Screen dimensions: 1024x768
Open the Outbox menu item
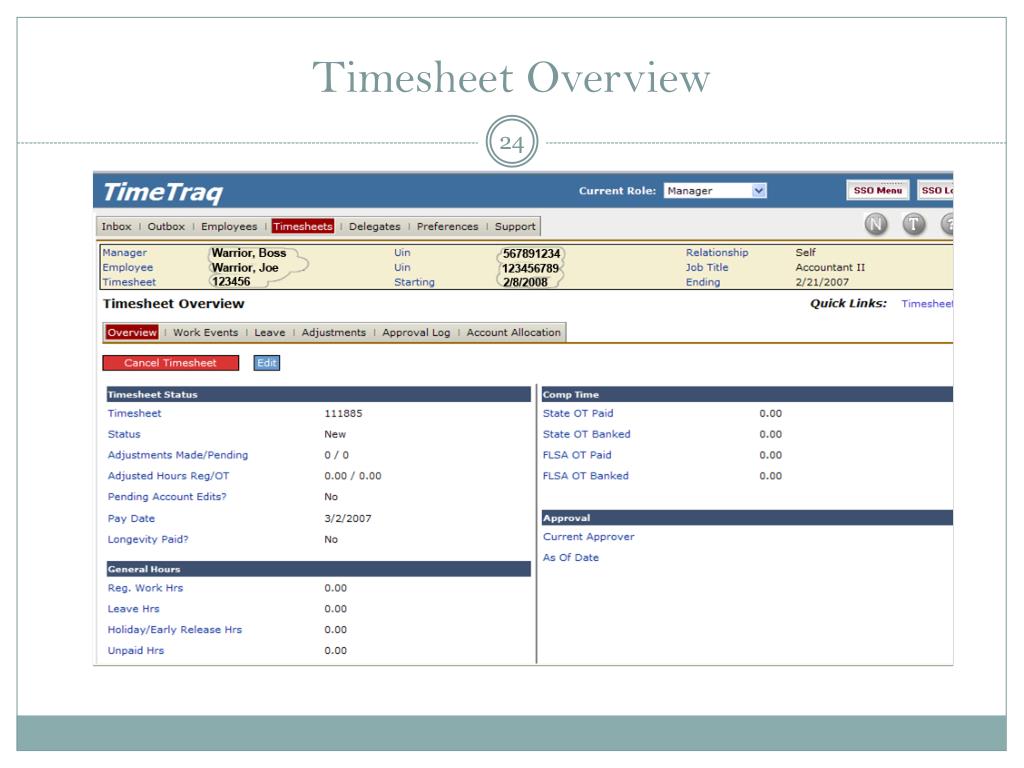[166, 227]
